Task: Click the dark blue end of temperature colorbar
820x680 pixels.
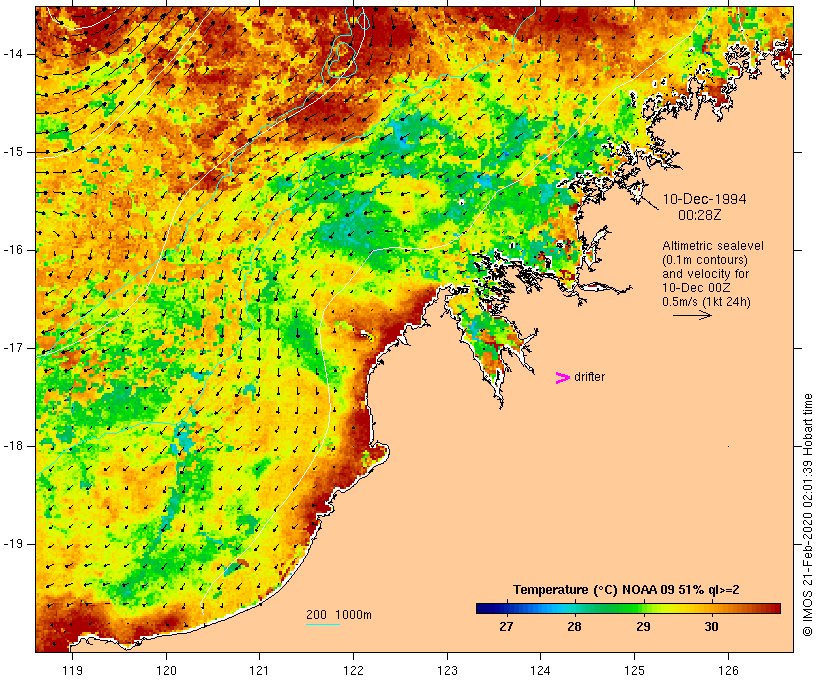Action: [484, 608]
